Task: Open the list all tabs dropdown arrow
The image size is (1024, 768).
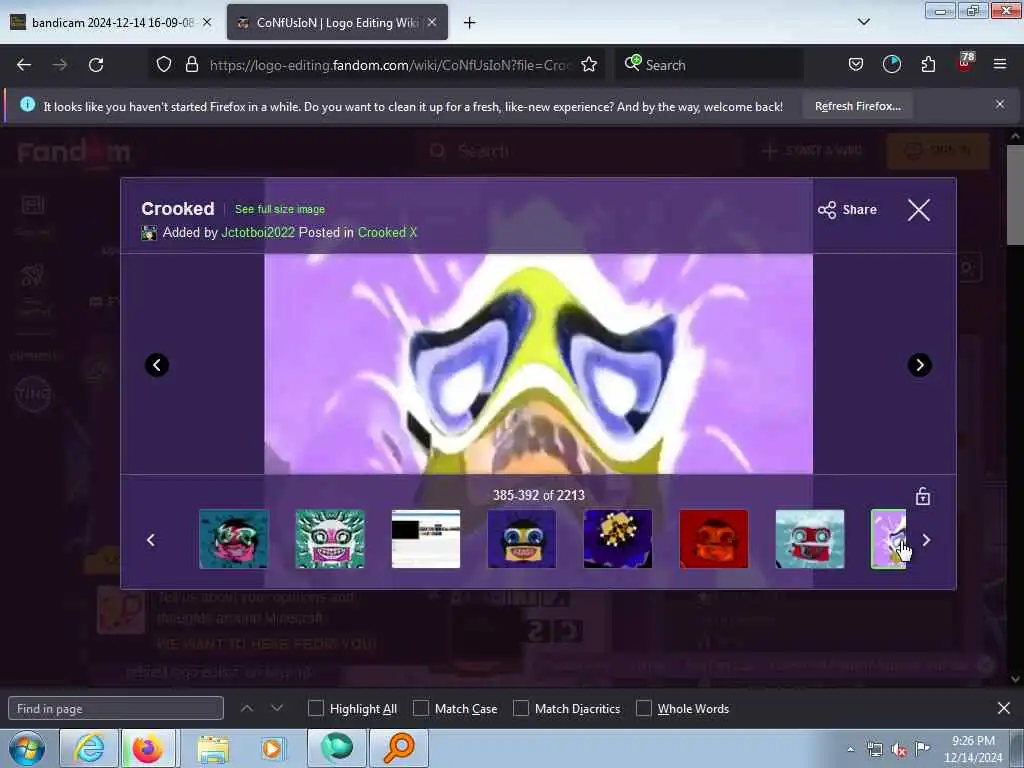Action: (863, 22)
